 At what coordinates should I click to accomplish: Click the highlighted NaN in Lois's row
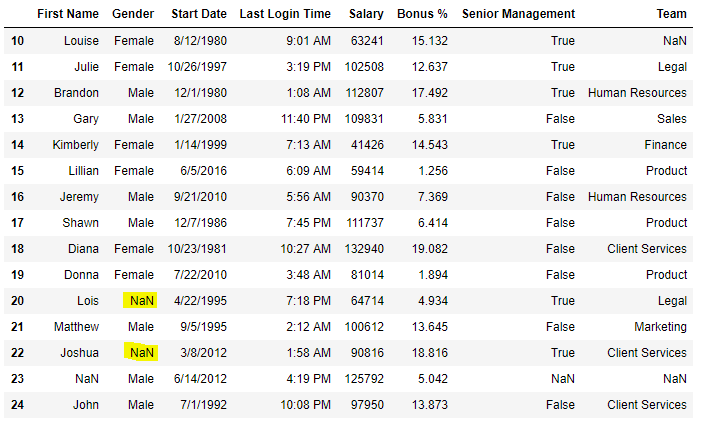tap(142, 301)
